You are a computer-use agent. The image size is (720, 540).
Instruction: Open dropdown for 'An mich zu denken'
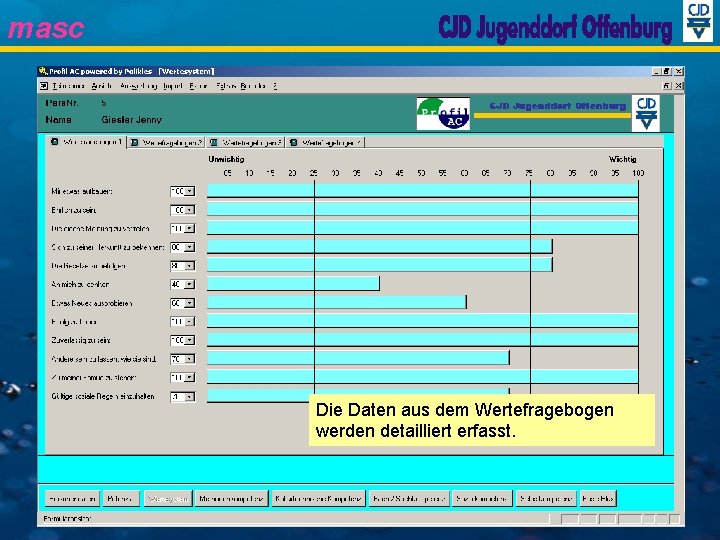point(190,285)
